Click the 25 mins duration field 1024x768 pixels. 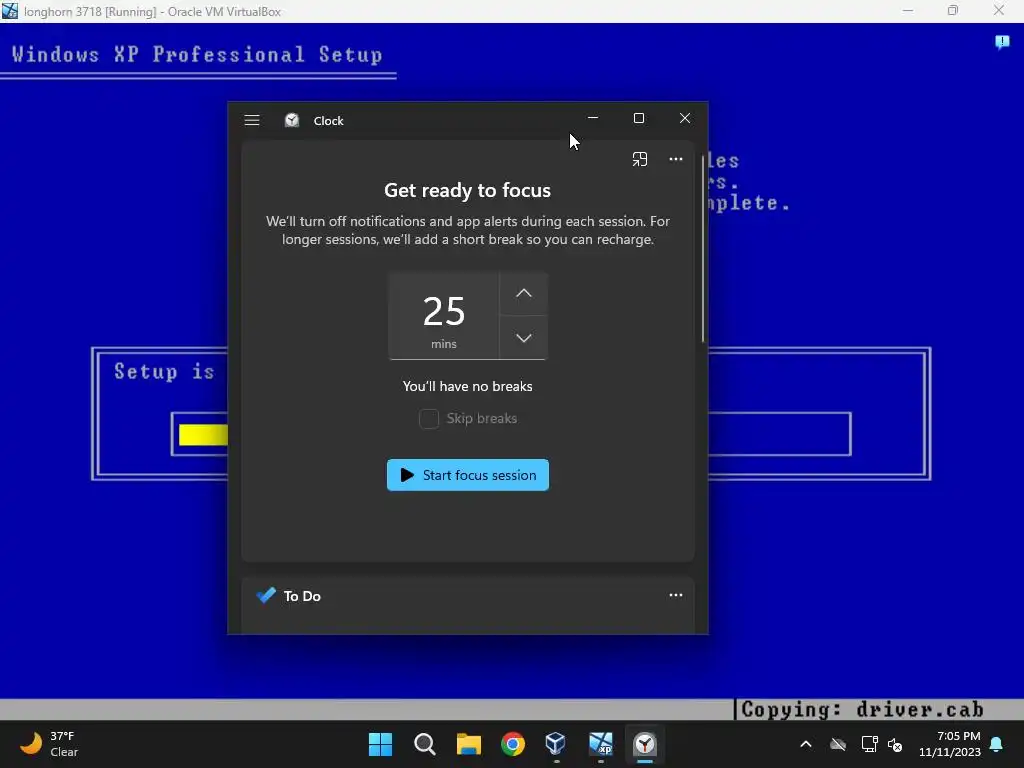[444, 316]
